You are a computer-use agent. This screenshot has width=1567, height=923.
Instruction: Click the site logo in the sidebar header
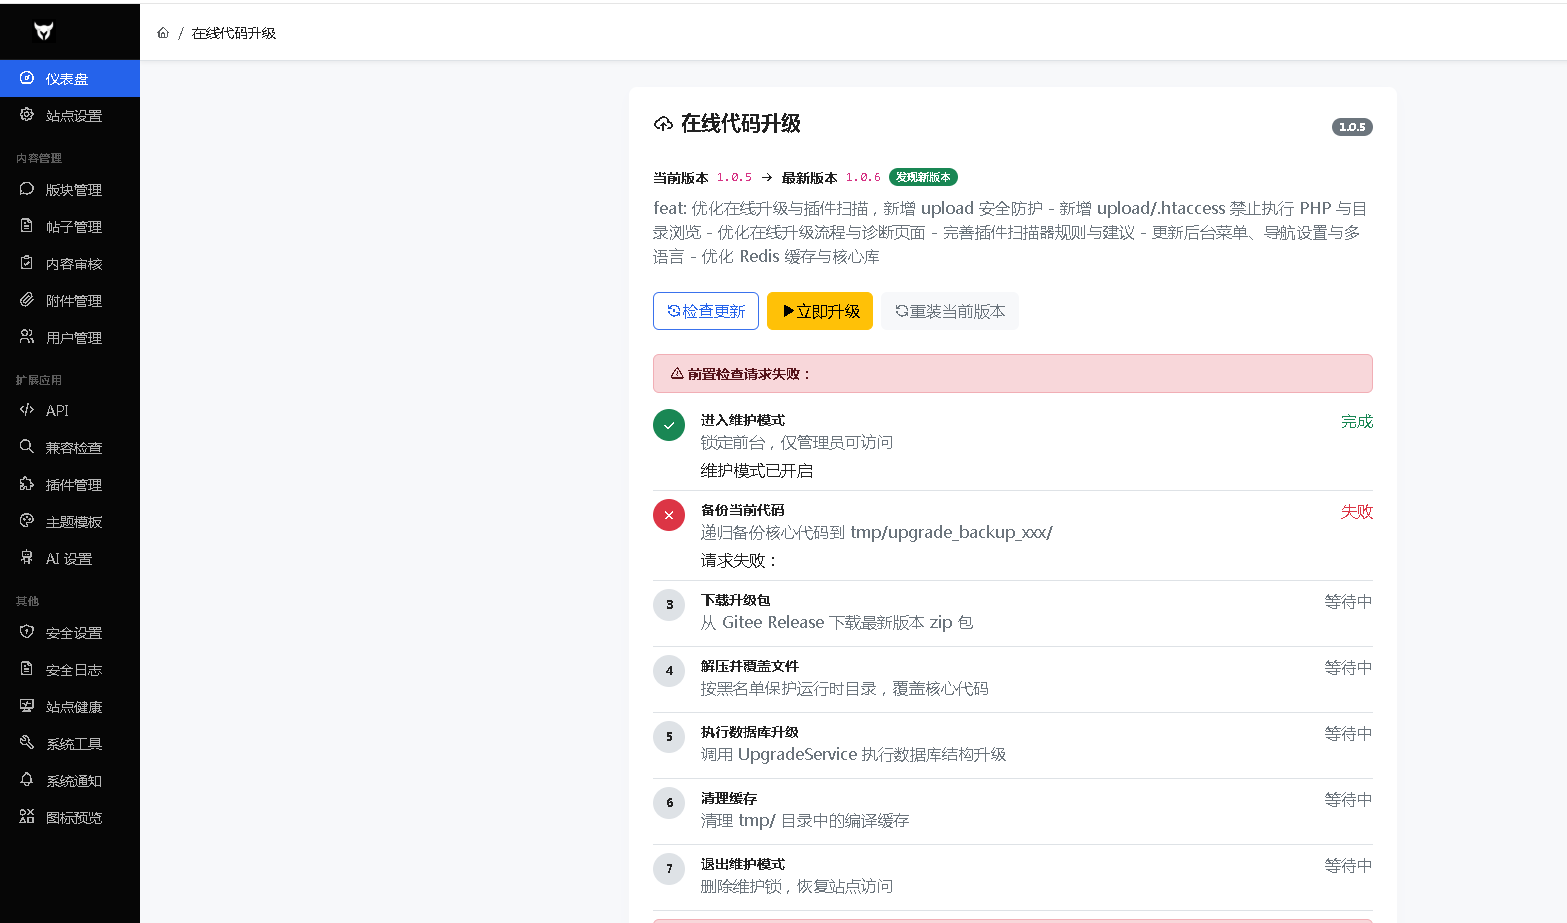pyautogui.click(x=43, y=32)
